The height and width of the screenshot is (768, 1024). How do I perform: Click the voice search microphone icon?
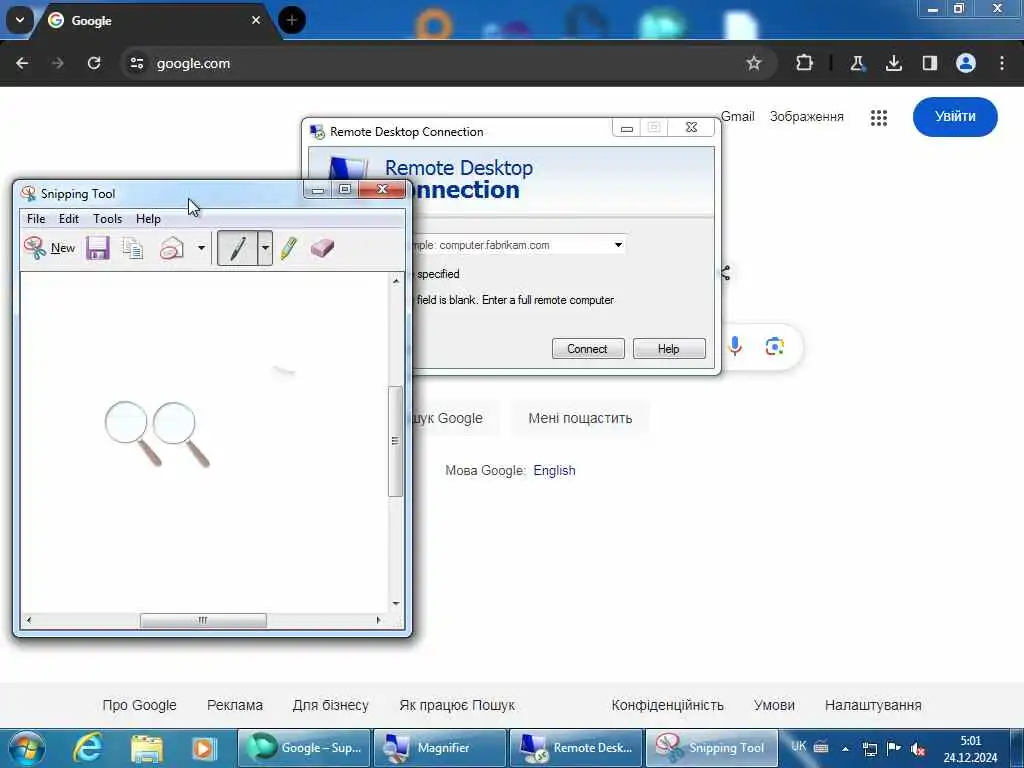[x=735, y=346]
